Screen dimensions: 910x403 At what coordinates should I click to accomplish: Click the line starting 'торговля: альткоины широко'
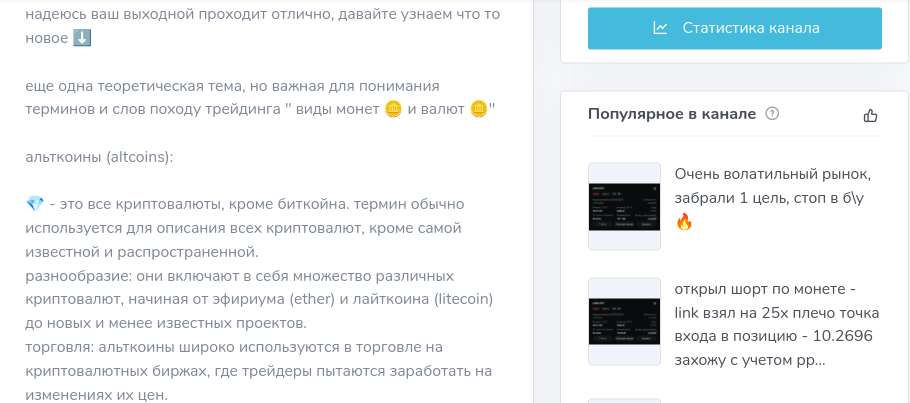(234, 347)
